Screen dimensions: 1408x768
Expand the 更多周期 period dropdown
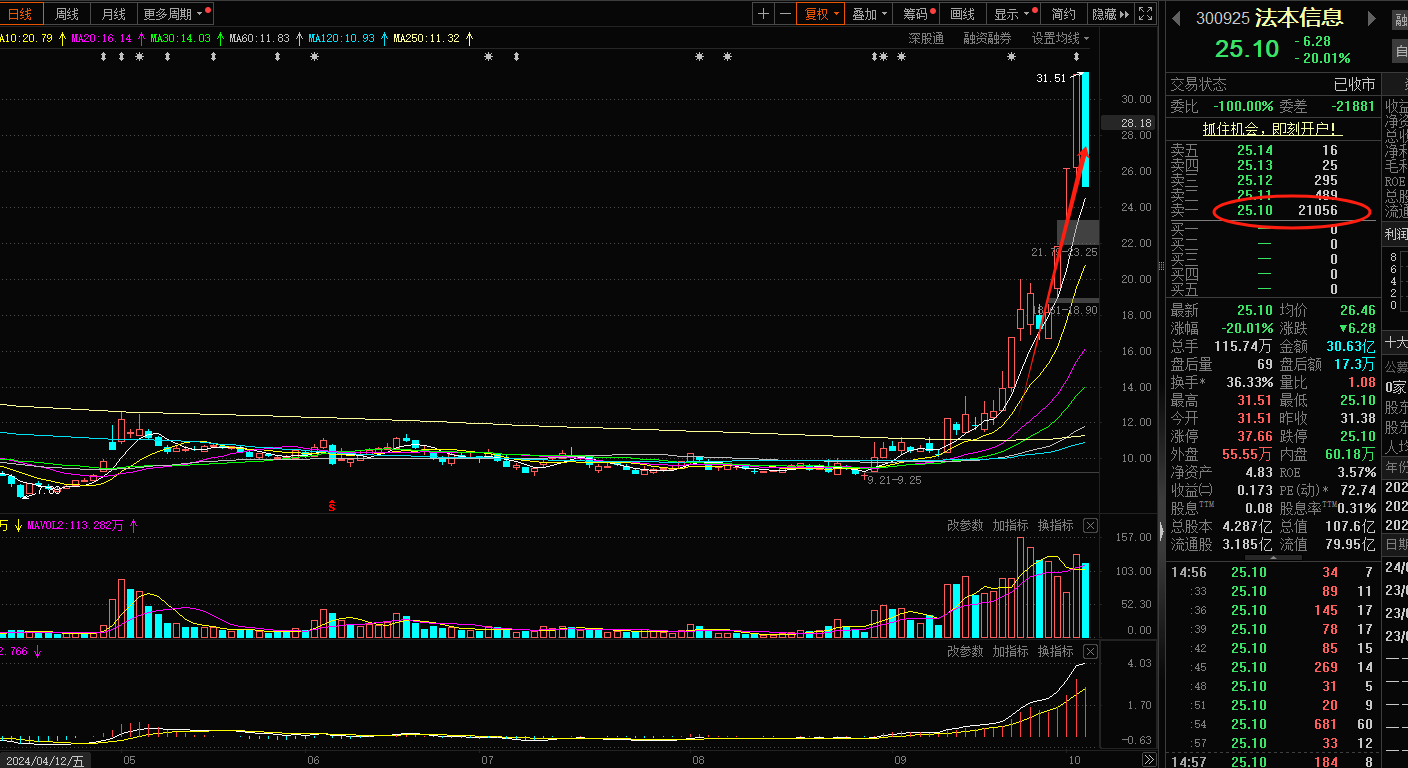[x=175, y=13]
